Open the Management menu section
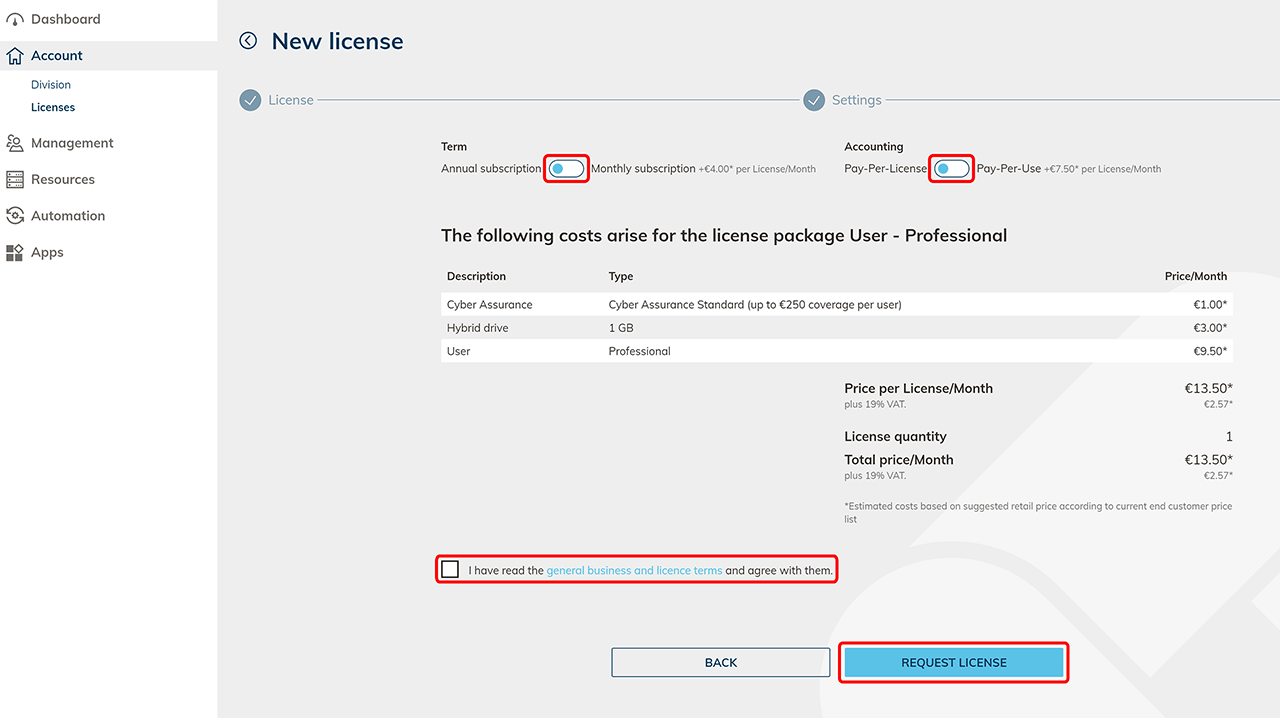 coord(72,143)
